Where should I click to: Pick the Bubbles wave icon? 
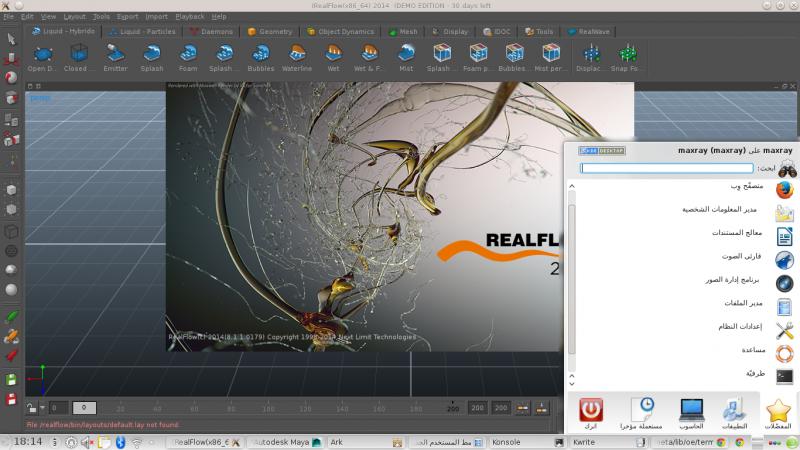tap(261, 53)
